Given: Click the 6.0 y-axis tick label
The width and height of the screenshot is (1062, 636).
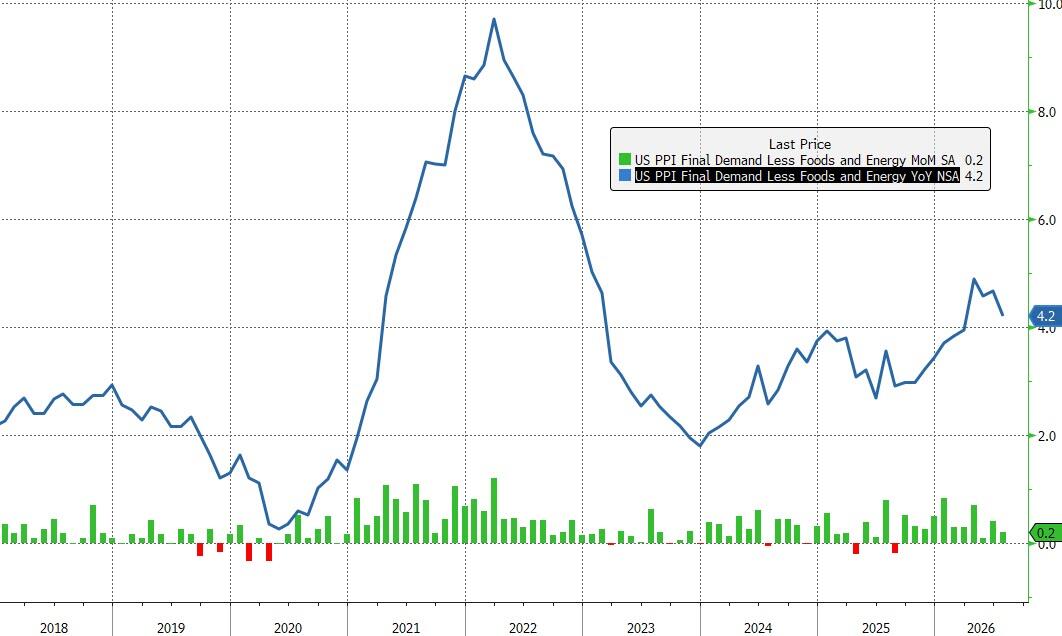Looking at the screenshot, I should click(1046, 220).
